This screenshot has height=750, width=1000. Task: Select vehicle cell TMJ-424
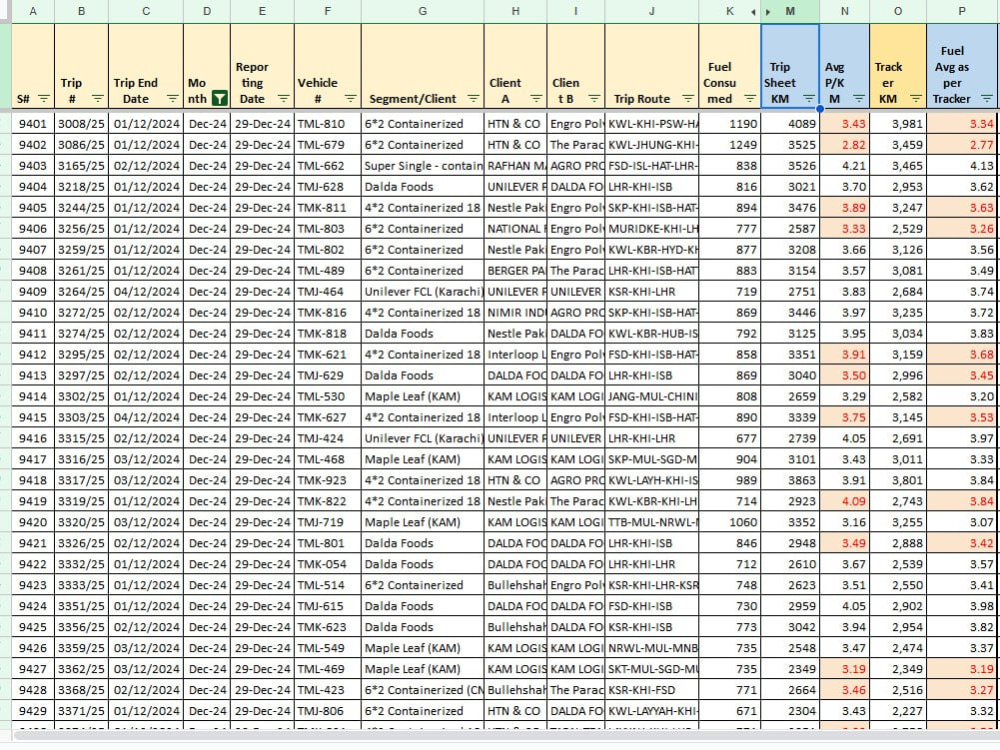coord(328,439)
